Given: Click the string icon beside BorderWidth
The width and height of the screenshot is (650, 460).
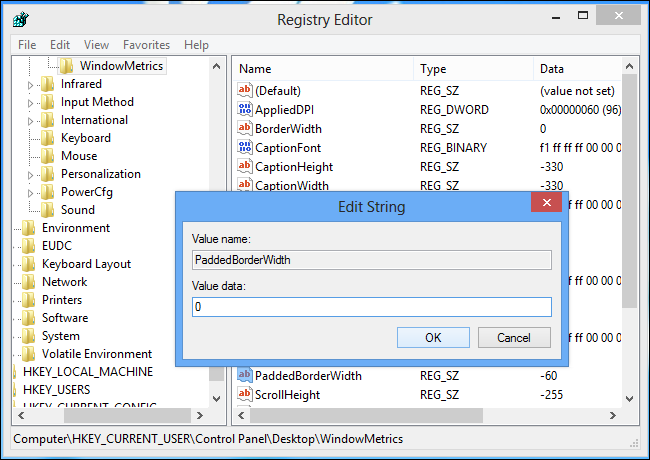Looking at the screenshot, I should point(245,128).
